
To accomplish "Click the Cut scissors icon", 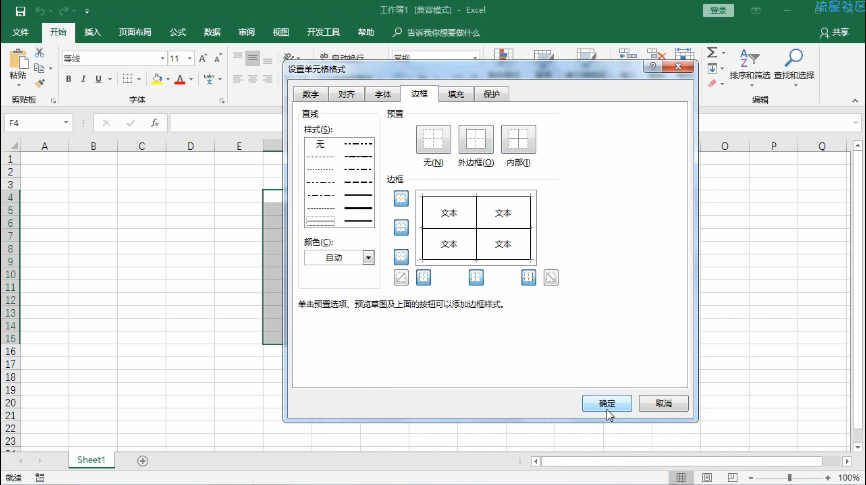I will click(39, 52).
